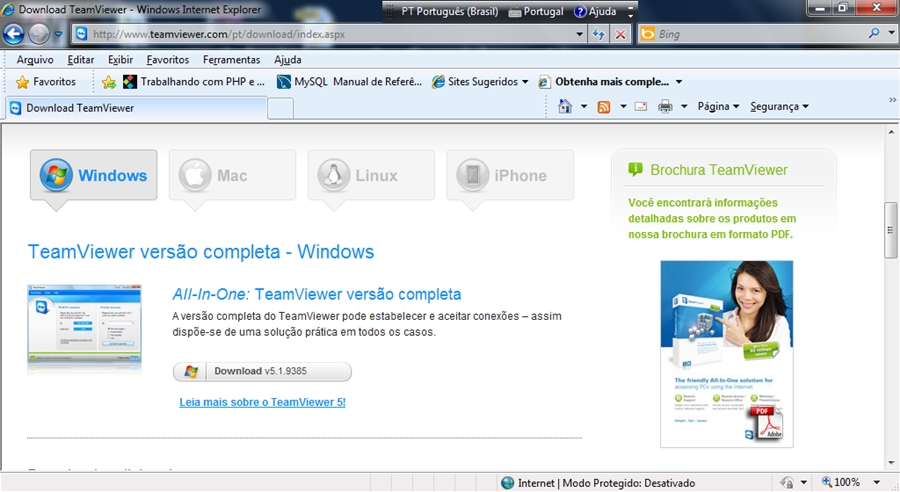Open the Ajuda menu in menu bar
Viewport: 900px width, 492px height.
tap(288, 60)
